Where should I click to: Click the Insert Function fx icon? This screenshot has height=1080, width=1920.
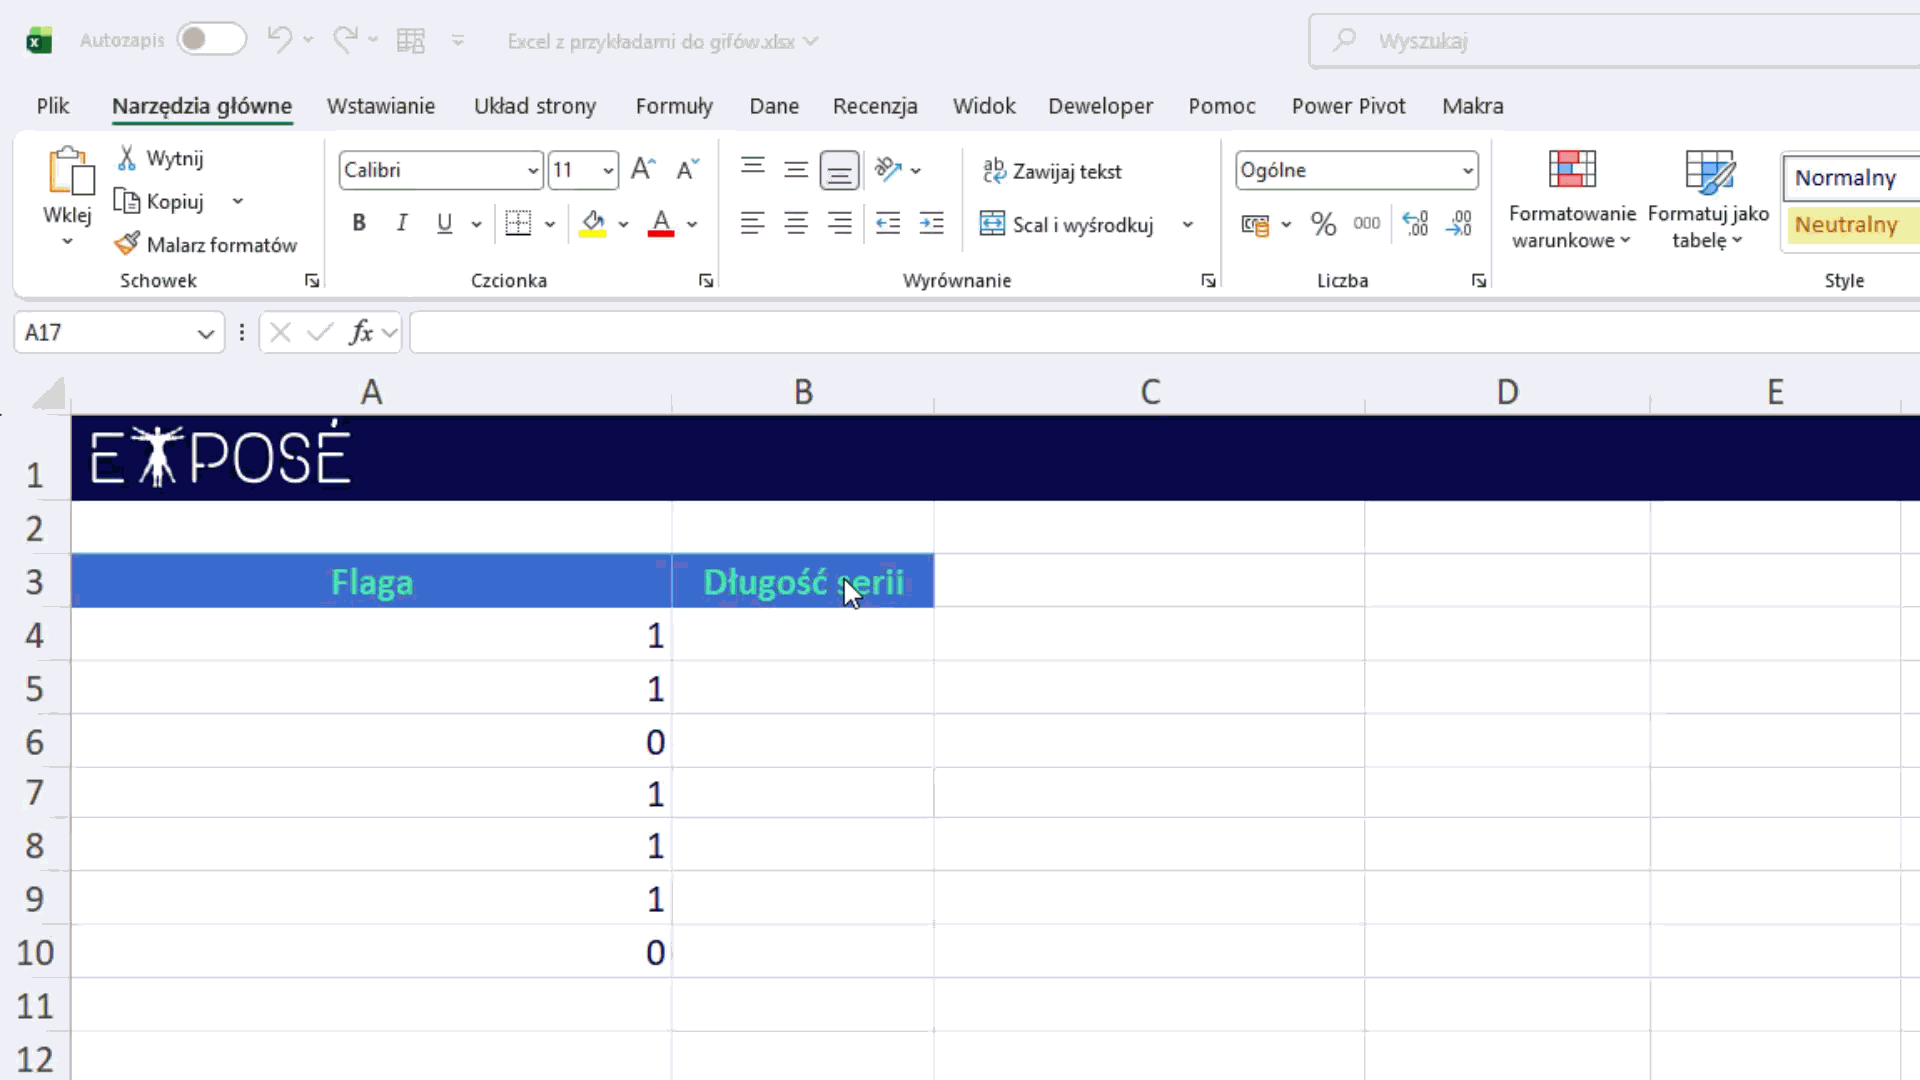[360, 332]
